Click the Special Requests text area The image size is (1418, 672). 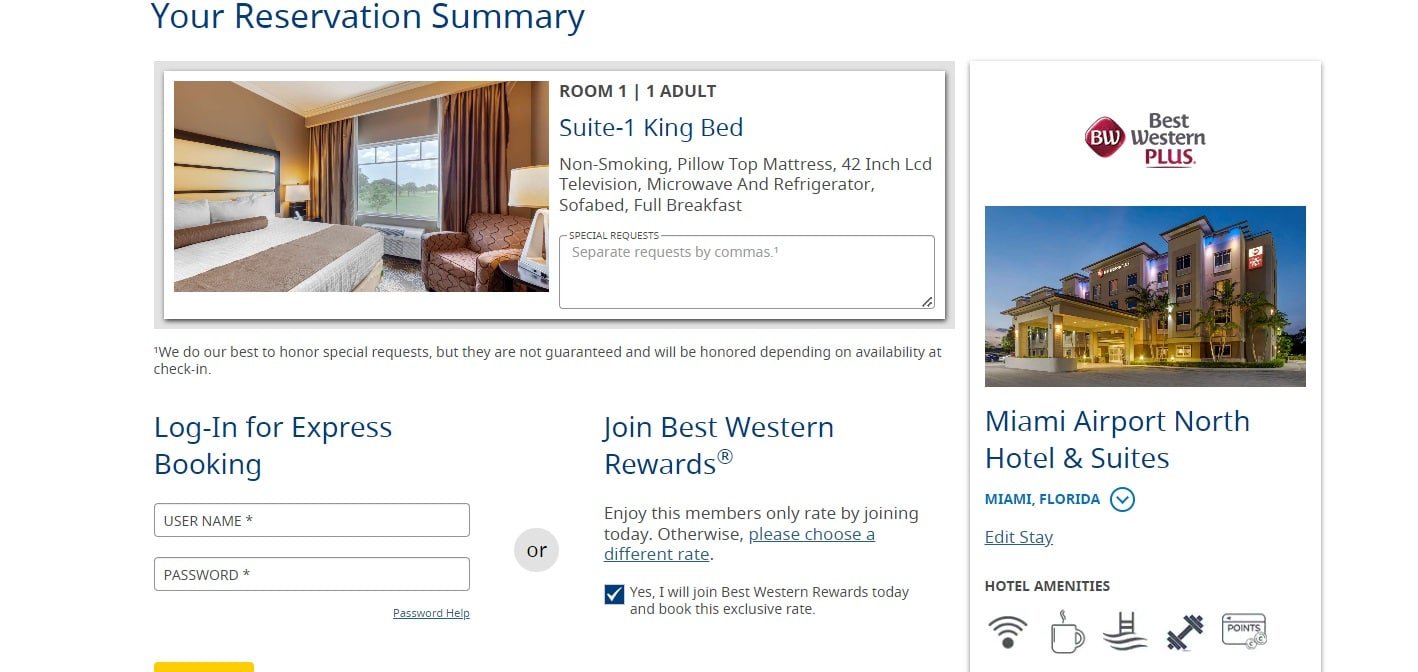coord(746,270)
